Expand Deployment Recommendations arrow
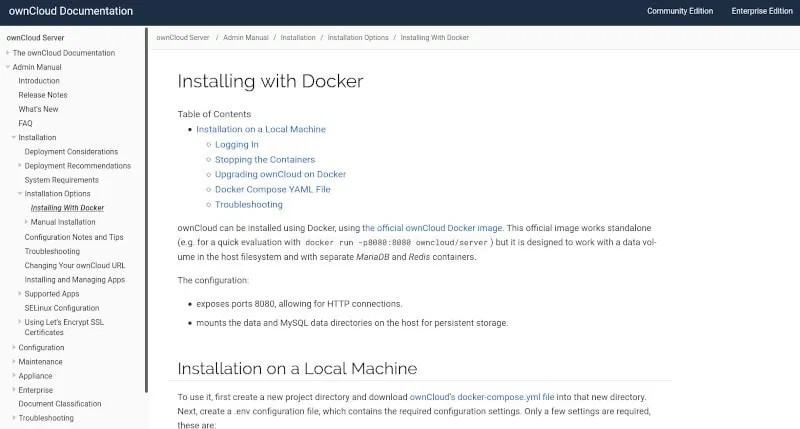Screen dimensions: 800x429 coord(20,165)
